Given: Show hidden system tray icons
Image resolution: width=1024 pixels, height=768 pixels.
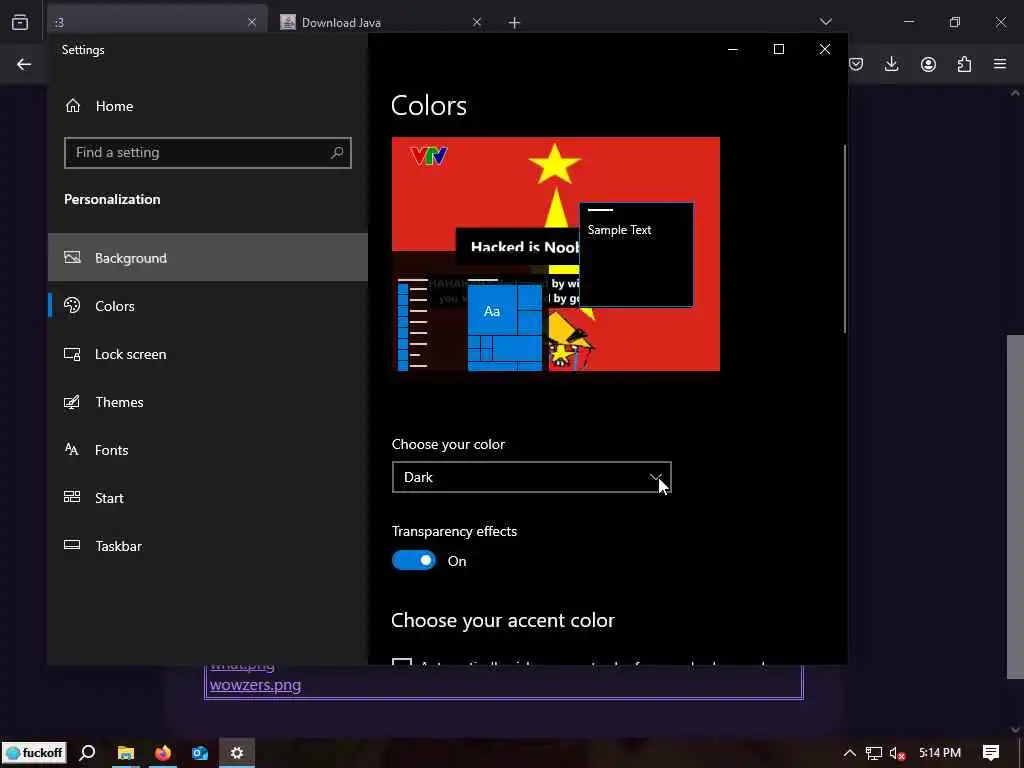Looking at the screenshot, I should pyautogui.click(x=849, y=753).
